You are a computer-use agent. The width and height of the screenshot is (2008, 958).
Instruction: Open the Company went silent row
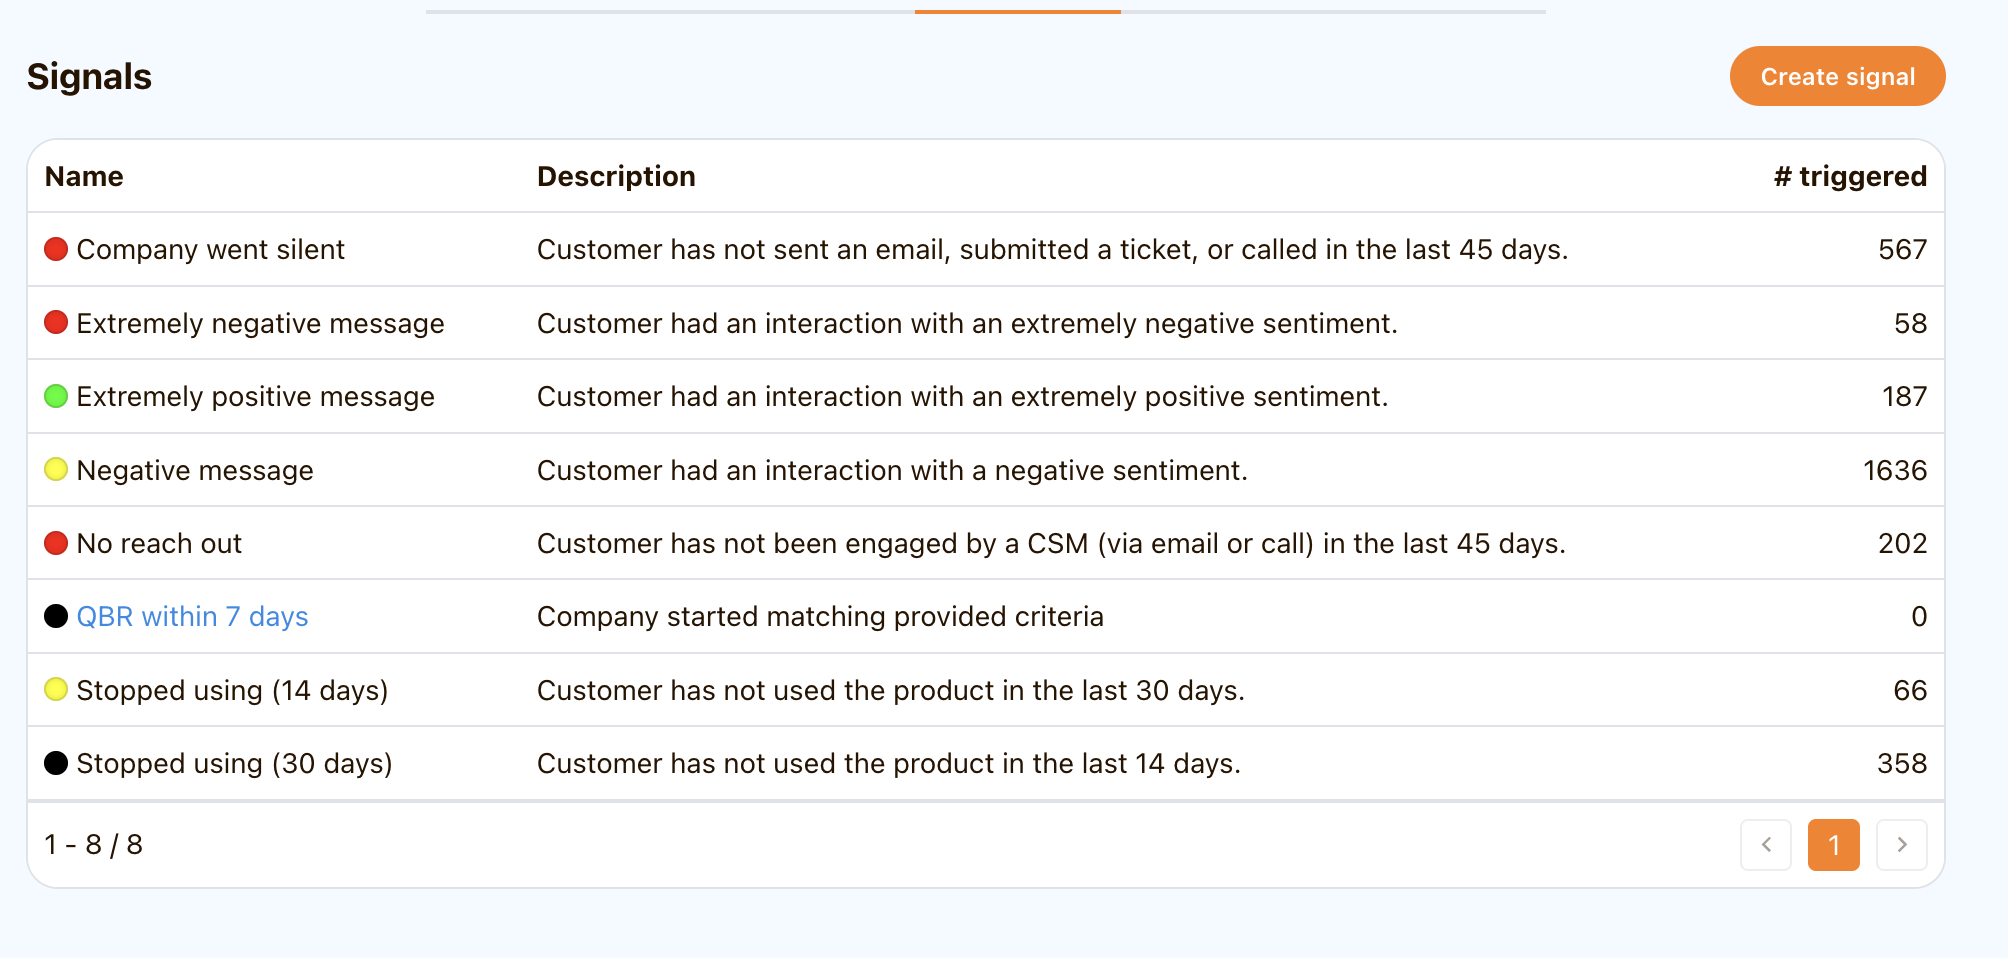click(210, 250)
